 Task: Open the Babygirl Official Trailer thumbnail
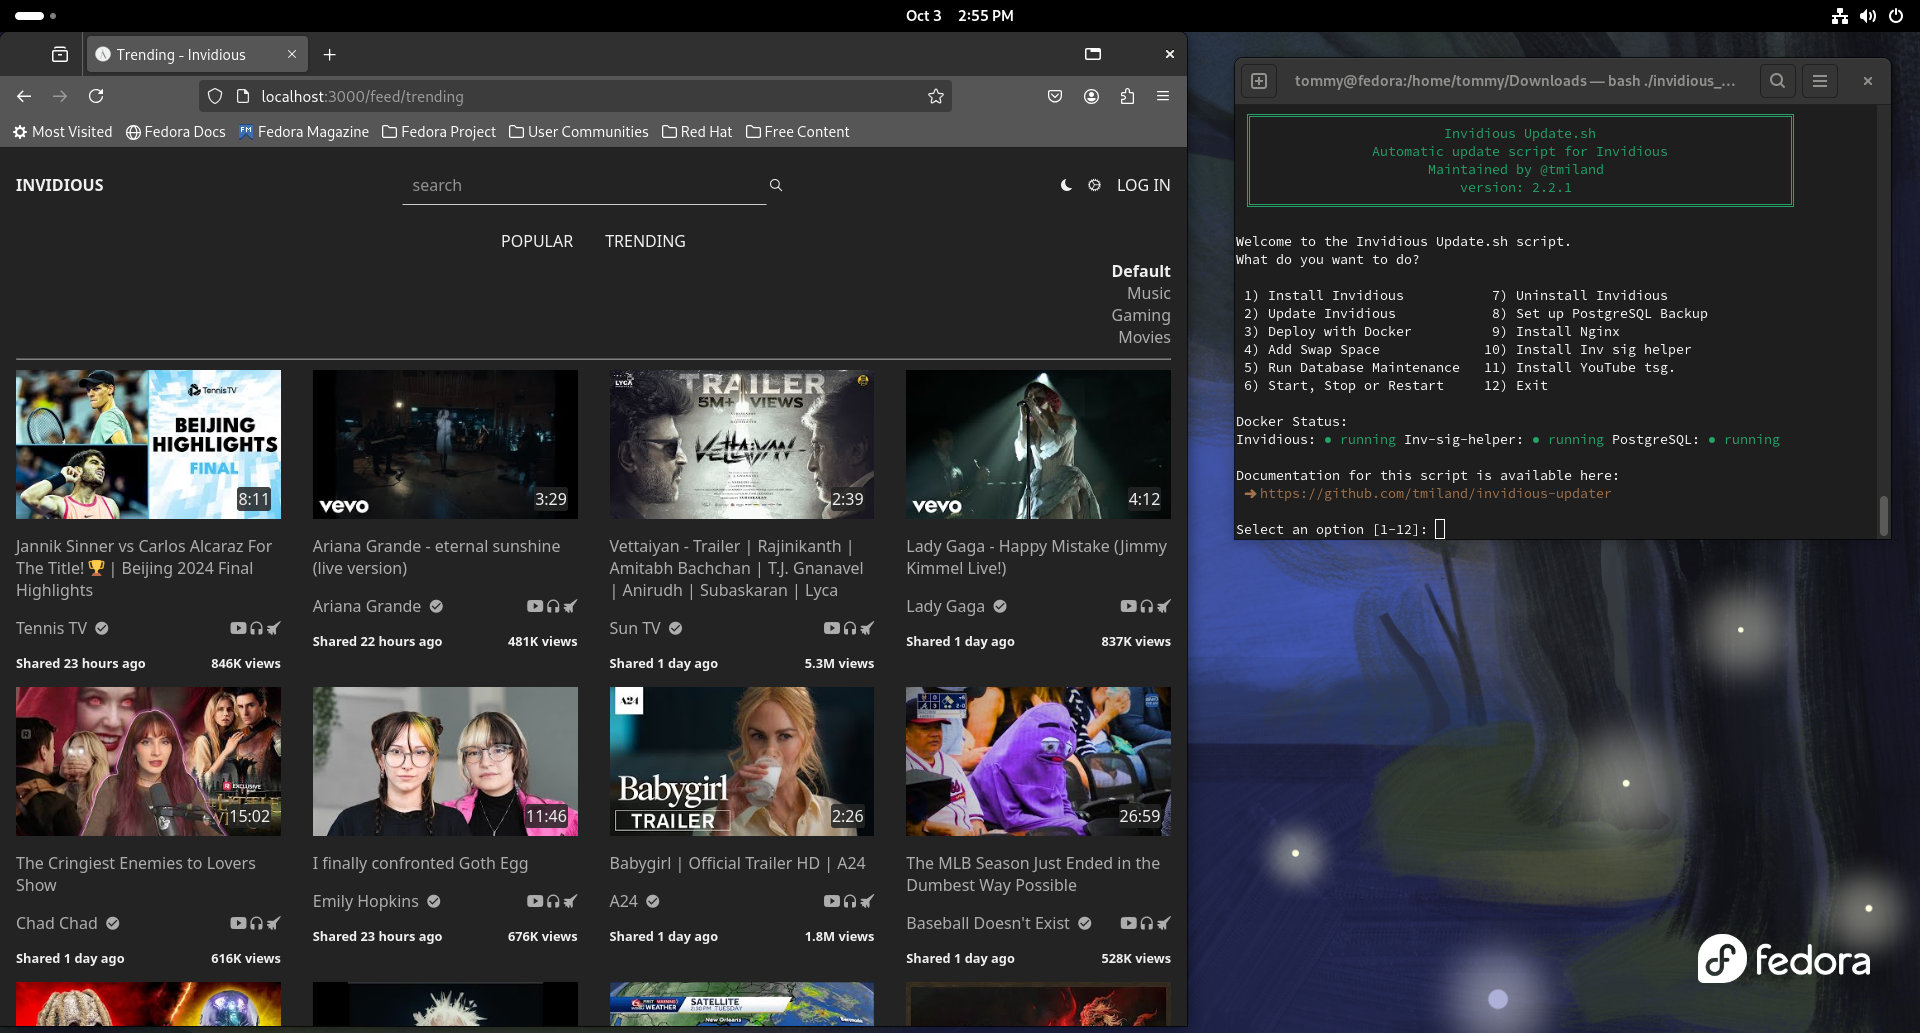pos(741,761)
